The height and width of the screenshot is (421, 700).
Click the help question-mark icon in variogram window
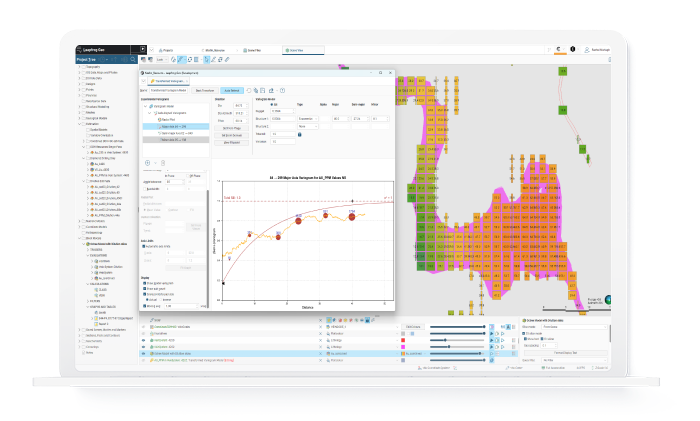tap(282, 91)
